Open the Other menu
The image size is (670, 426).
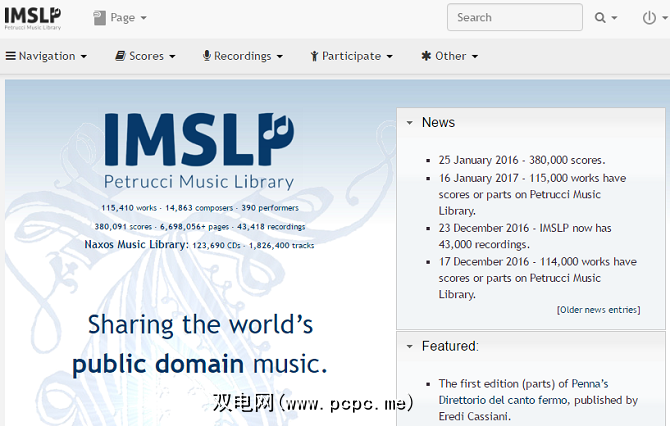[450, 56]
